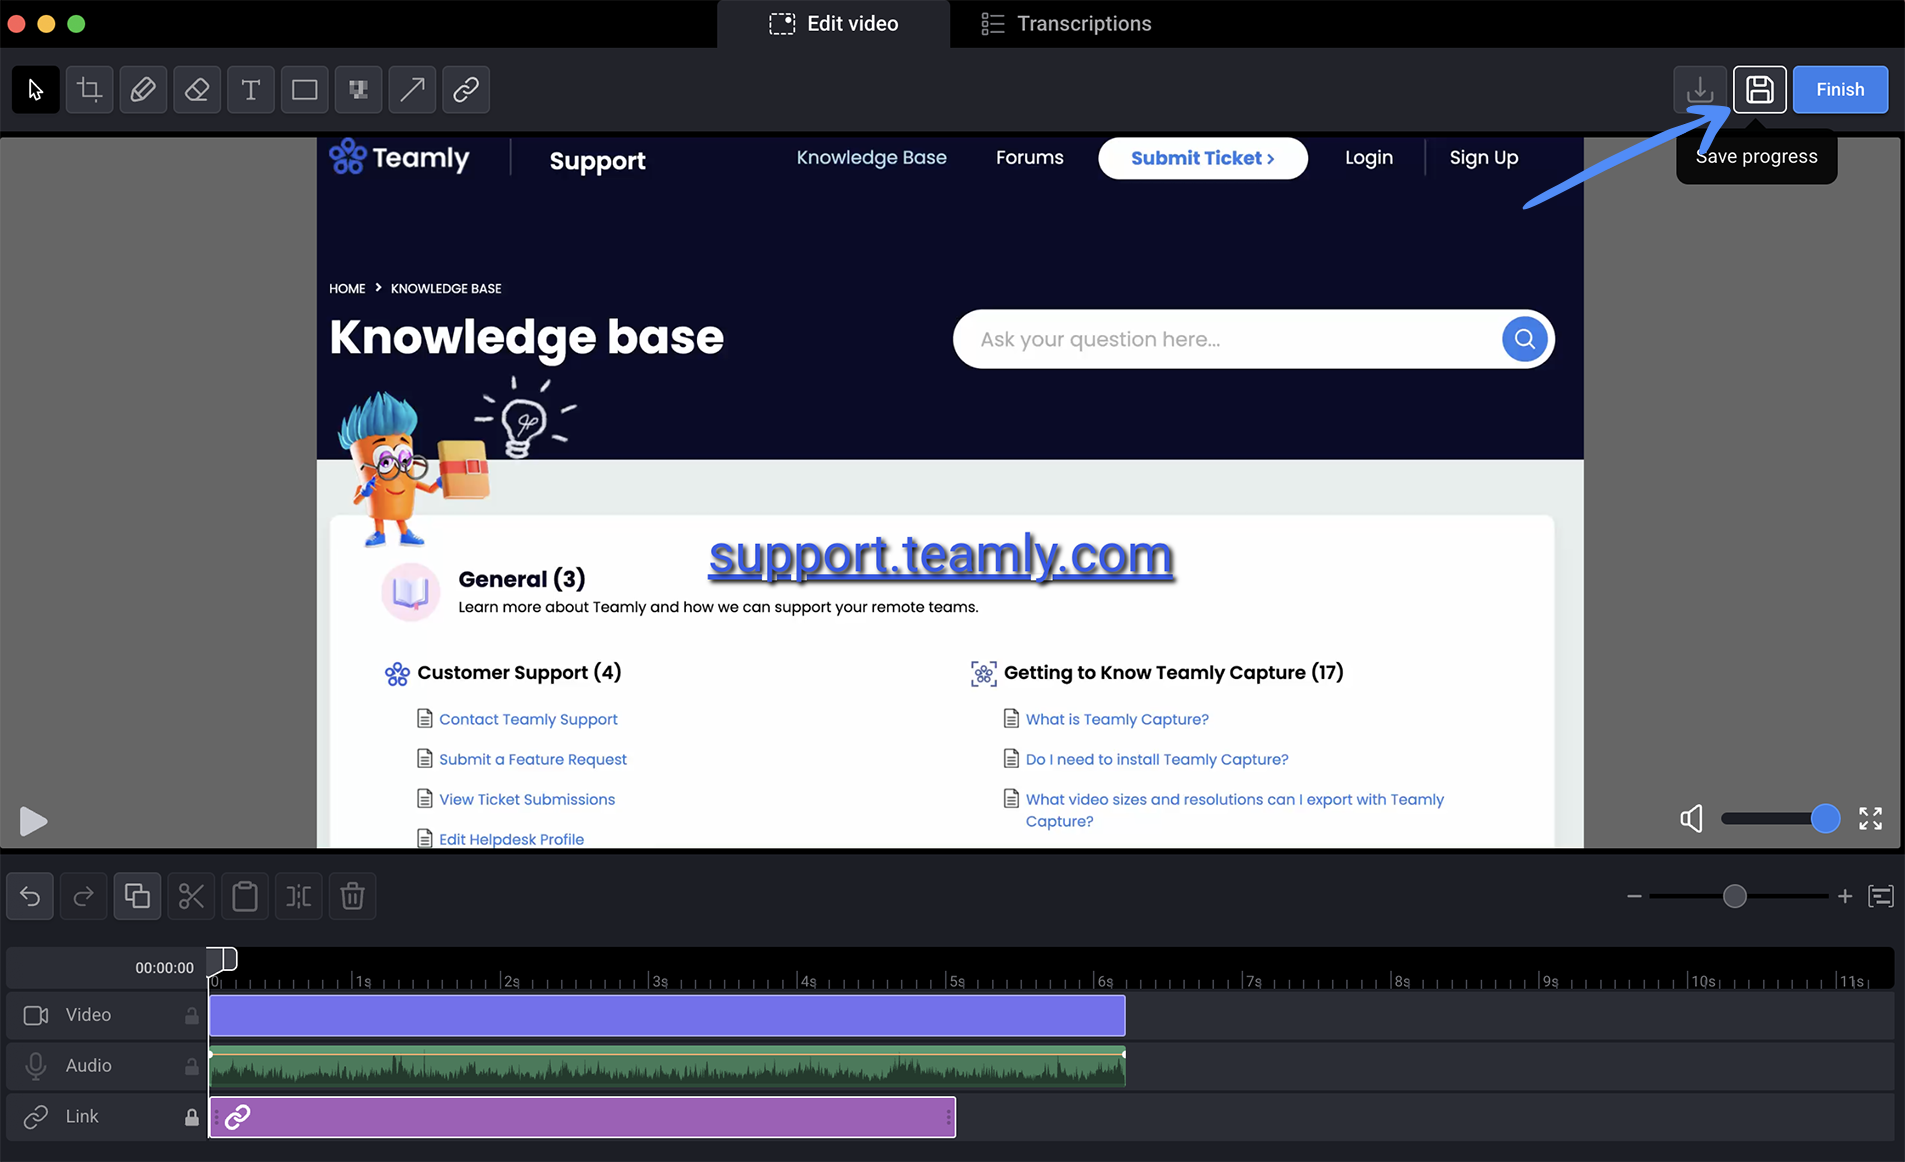Open the Contact Teamly Support article

tap(528, 720)
